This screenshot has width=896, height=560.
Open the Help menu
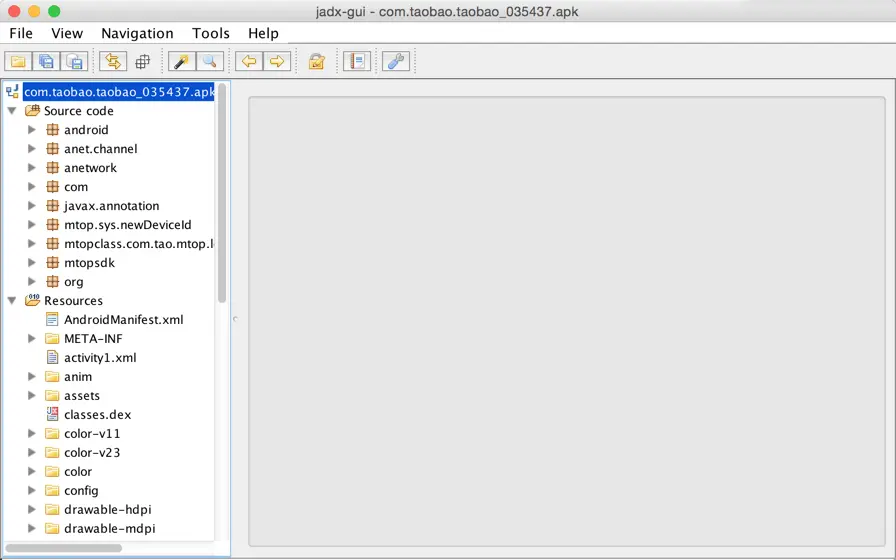(x=263, y=33)
